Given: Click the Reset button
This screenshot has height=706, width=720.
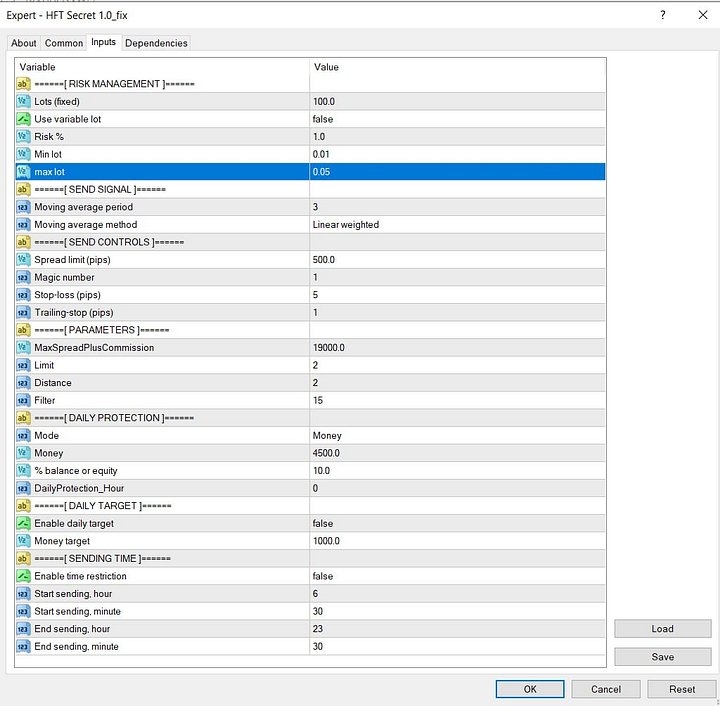Looking at the screenshot, I should click(x=682, y=689).
